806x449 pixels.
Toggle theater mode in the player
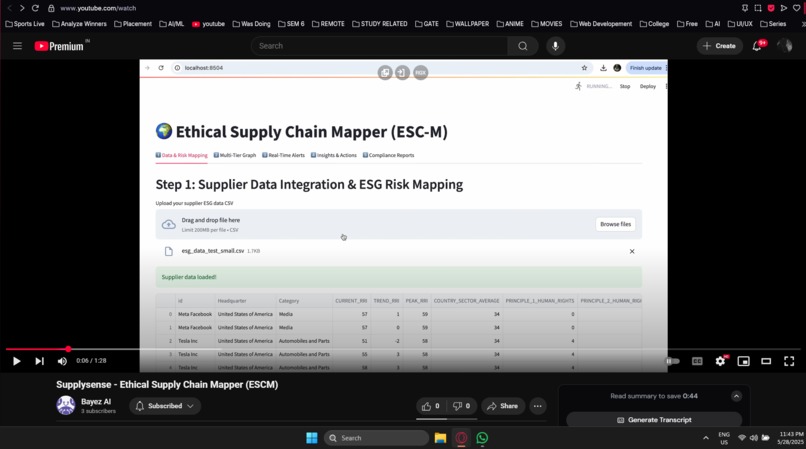766,361
